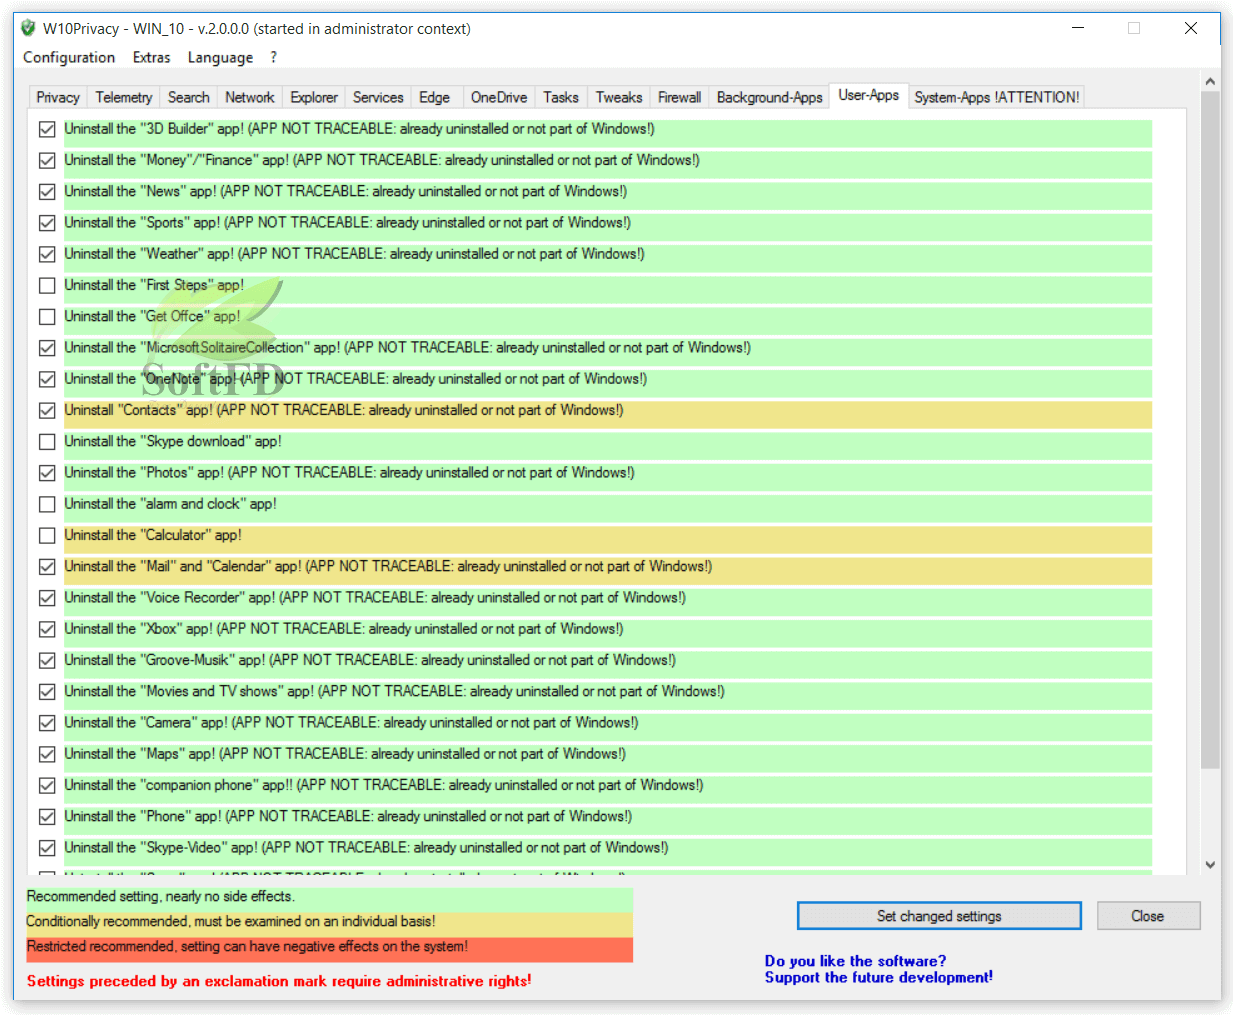
Task: Toggle Uninstall the "Xbox" app checkbox
Action: (47, 629)
